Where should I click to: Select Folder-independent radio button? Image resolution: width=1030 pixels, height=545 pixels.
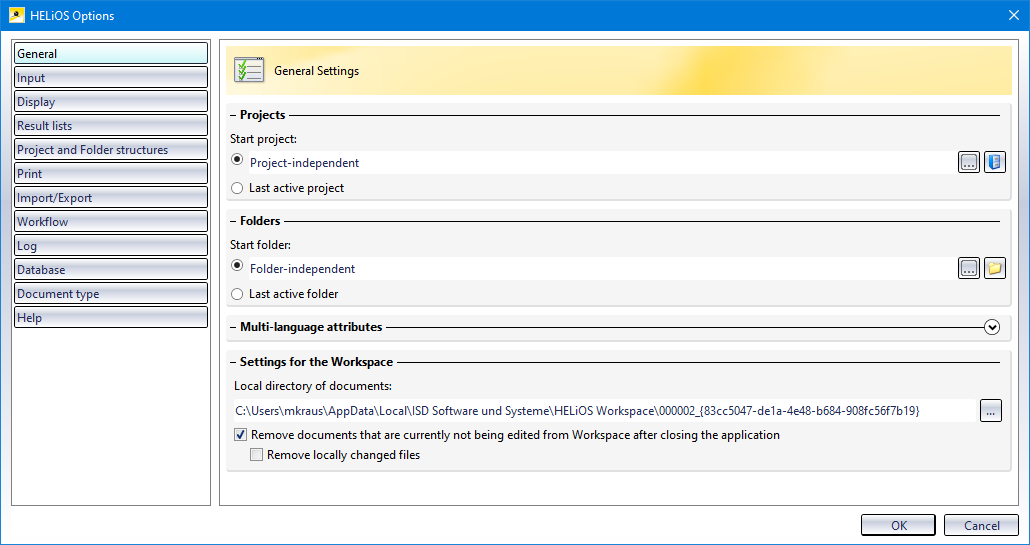pos(237,265)
